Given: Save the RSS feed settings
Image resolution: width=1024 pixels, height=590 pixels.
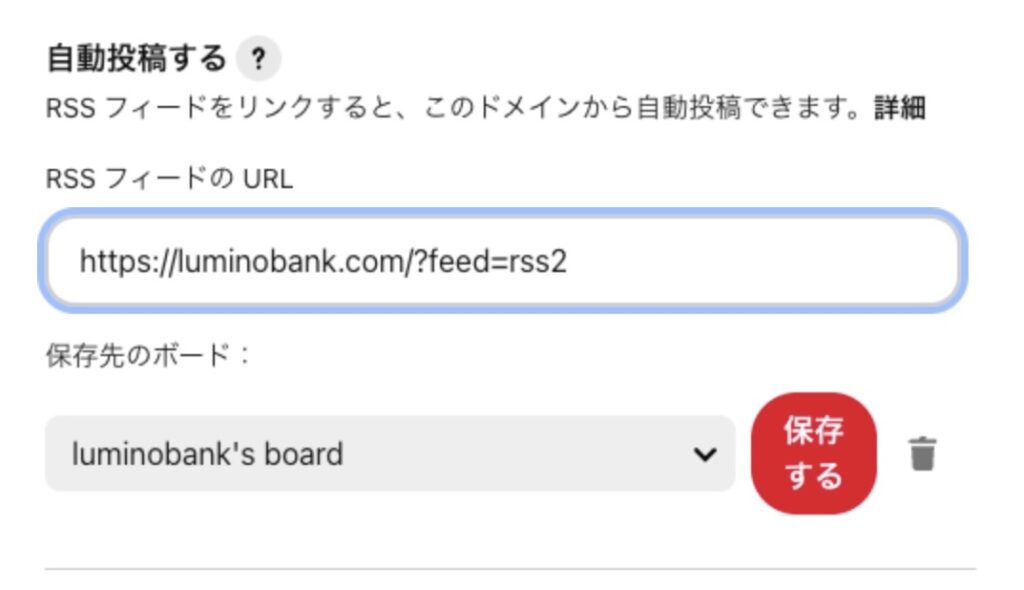Looking at the screenshot, I should pyautogui.click(x=814, y=453).
